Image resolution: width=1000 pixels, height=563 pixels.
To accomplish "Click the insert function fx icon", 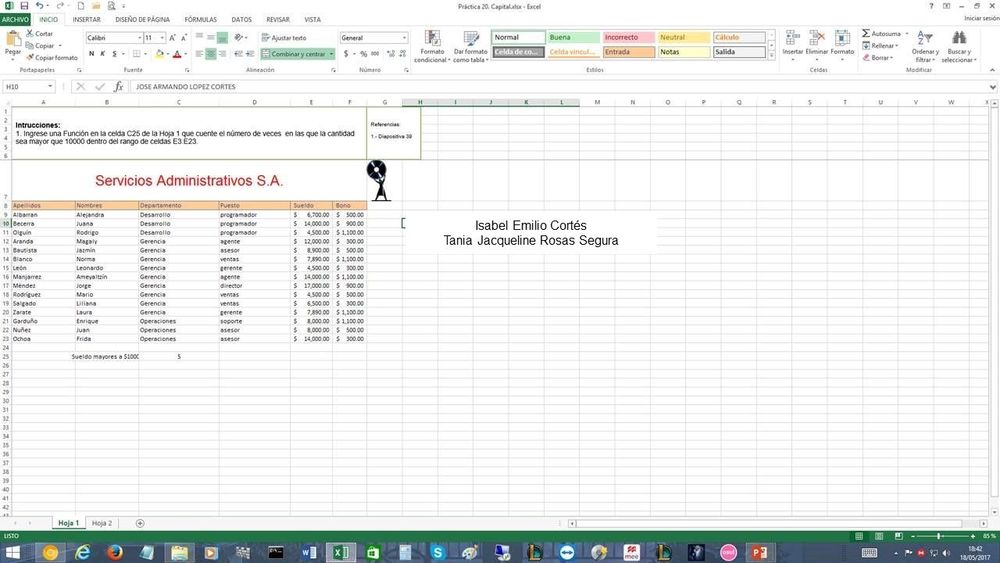I will 118,87.
